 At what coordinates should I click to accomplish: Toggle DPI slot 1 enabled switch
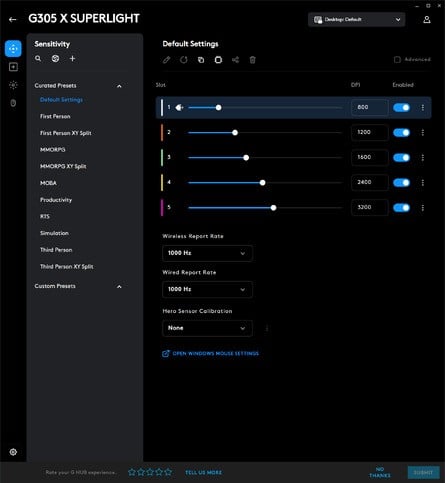[401, 107]
